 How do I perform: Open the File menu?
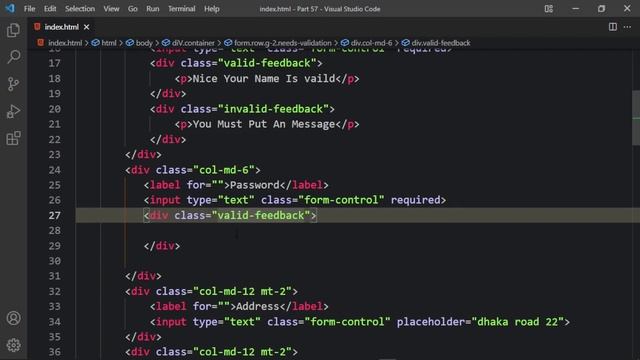click(29, 9)
